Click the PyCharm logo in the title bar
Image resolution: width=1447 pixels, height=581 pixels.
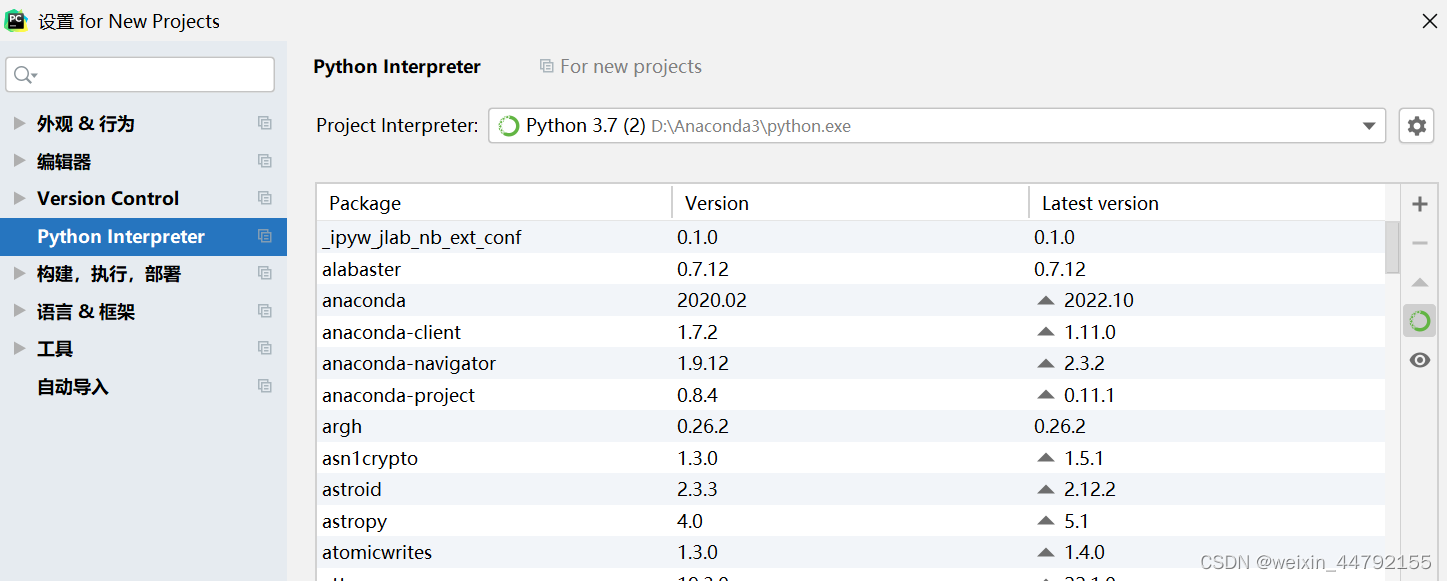(15, 19)
